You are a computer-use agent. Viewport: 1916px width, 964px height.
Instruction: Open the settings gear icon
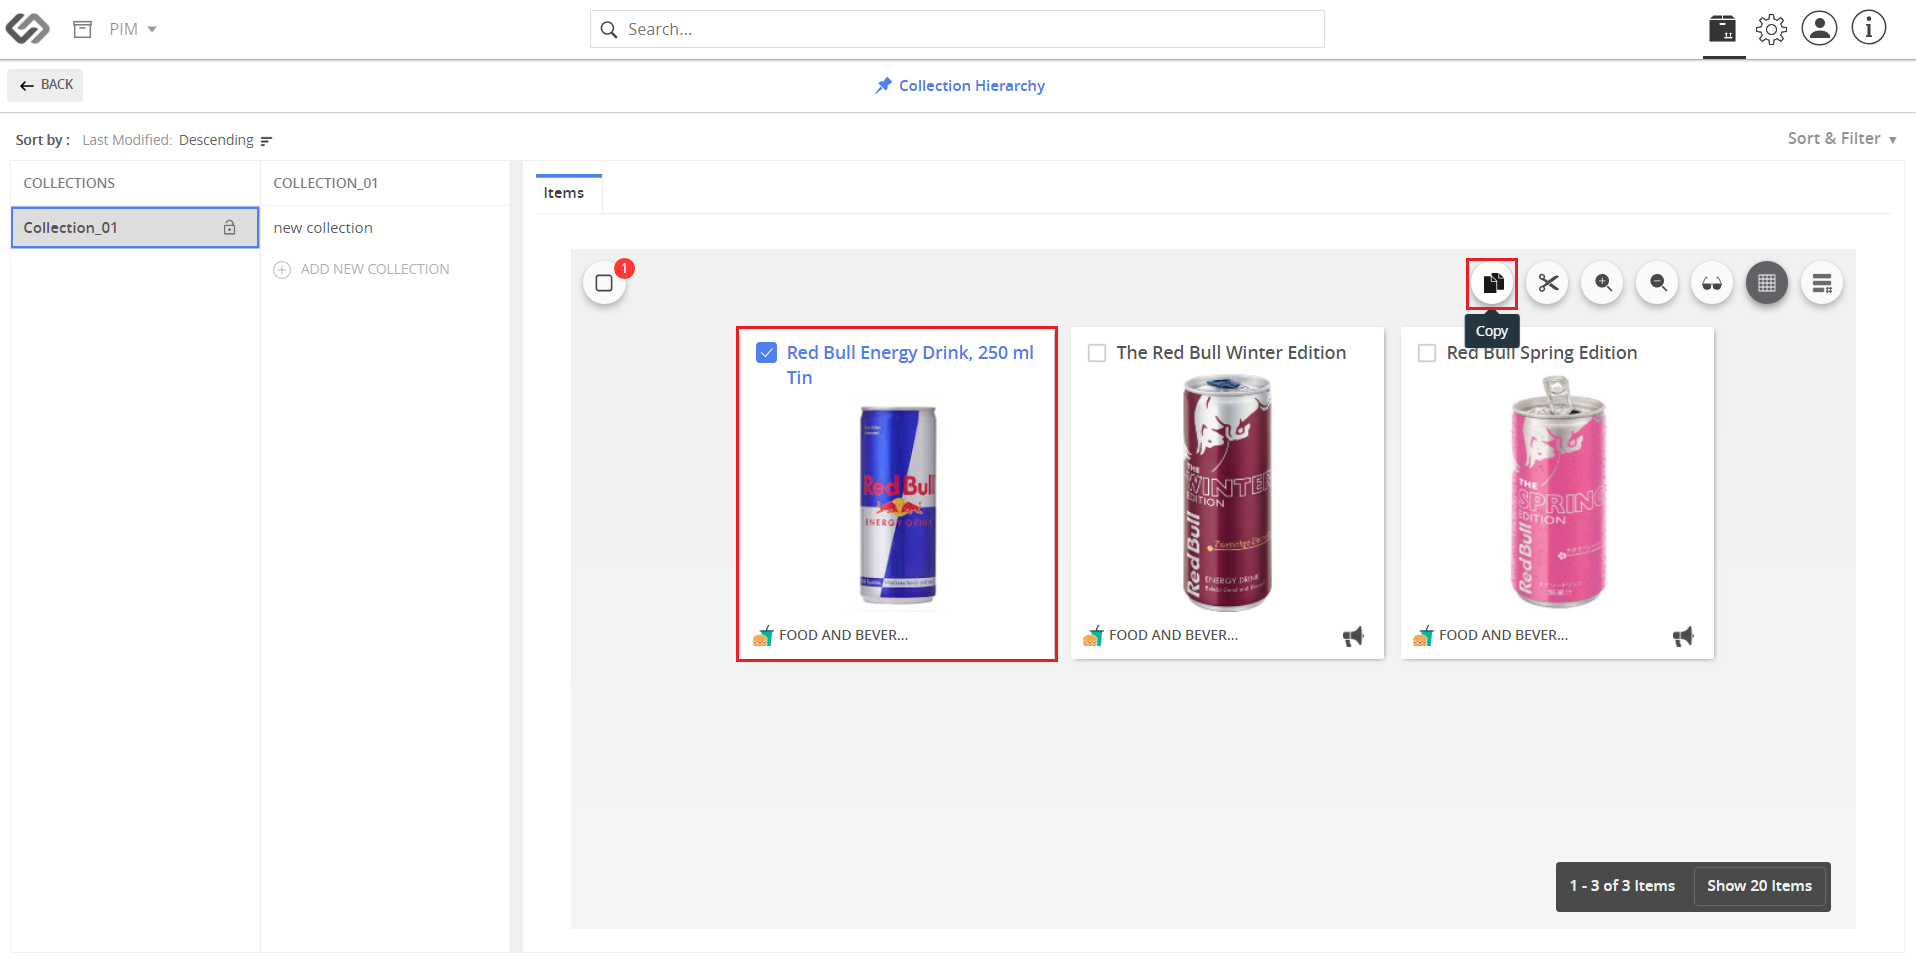click(1771, 29)
